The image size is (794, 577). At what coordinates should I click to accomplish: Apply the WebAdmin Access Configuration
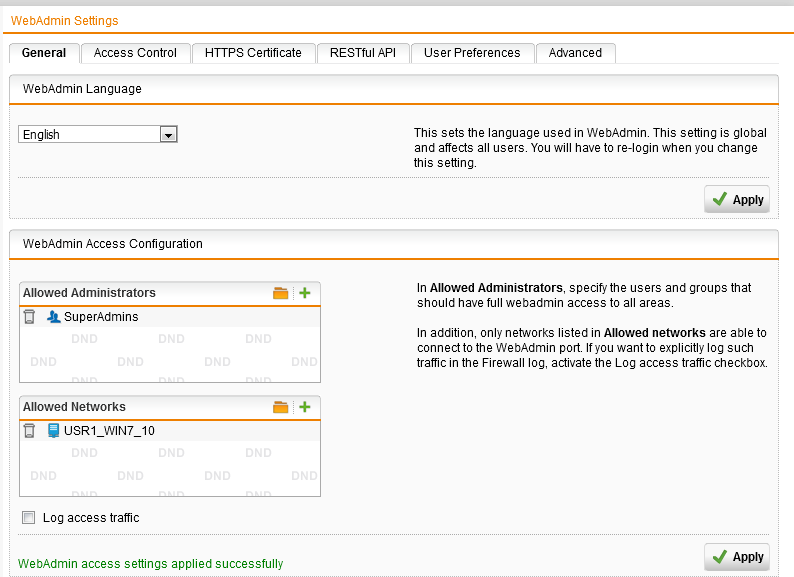point(737,557)
